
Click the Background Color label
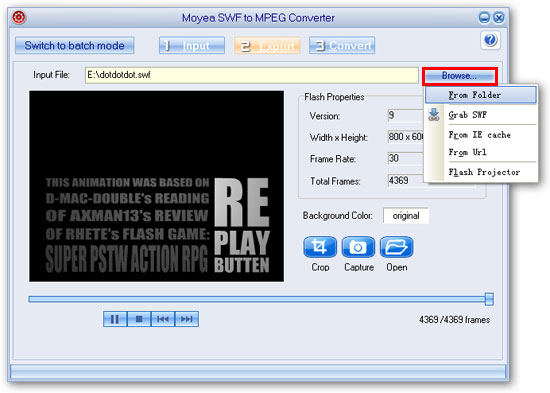(337, 215)
